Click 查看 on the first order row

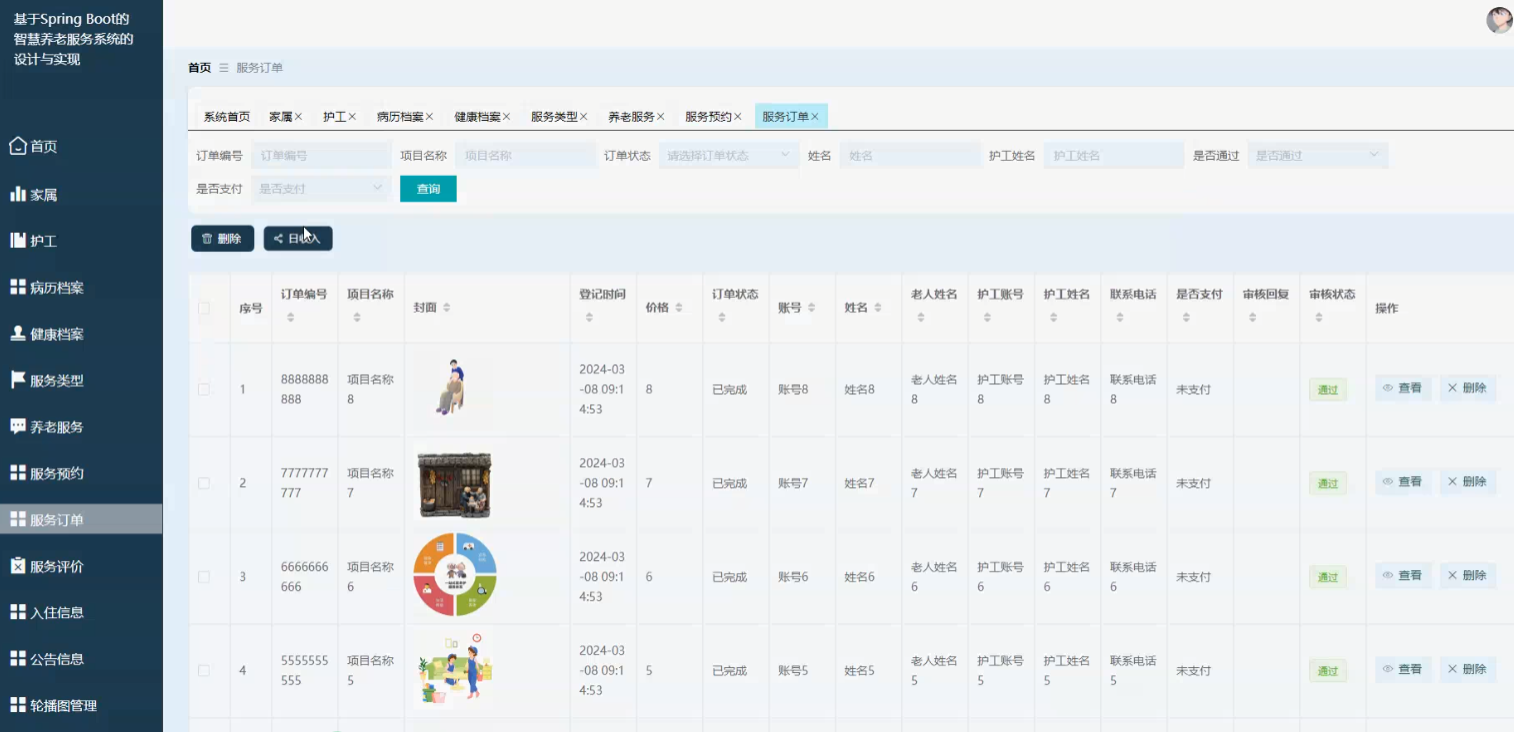[1403, 388]
